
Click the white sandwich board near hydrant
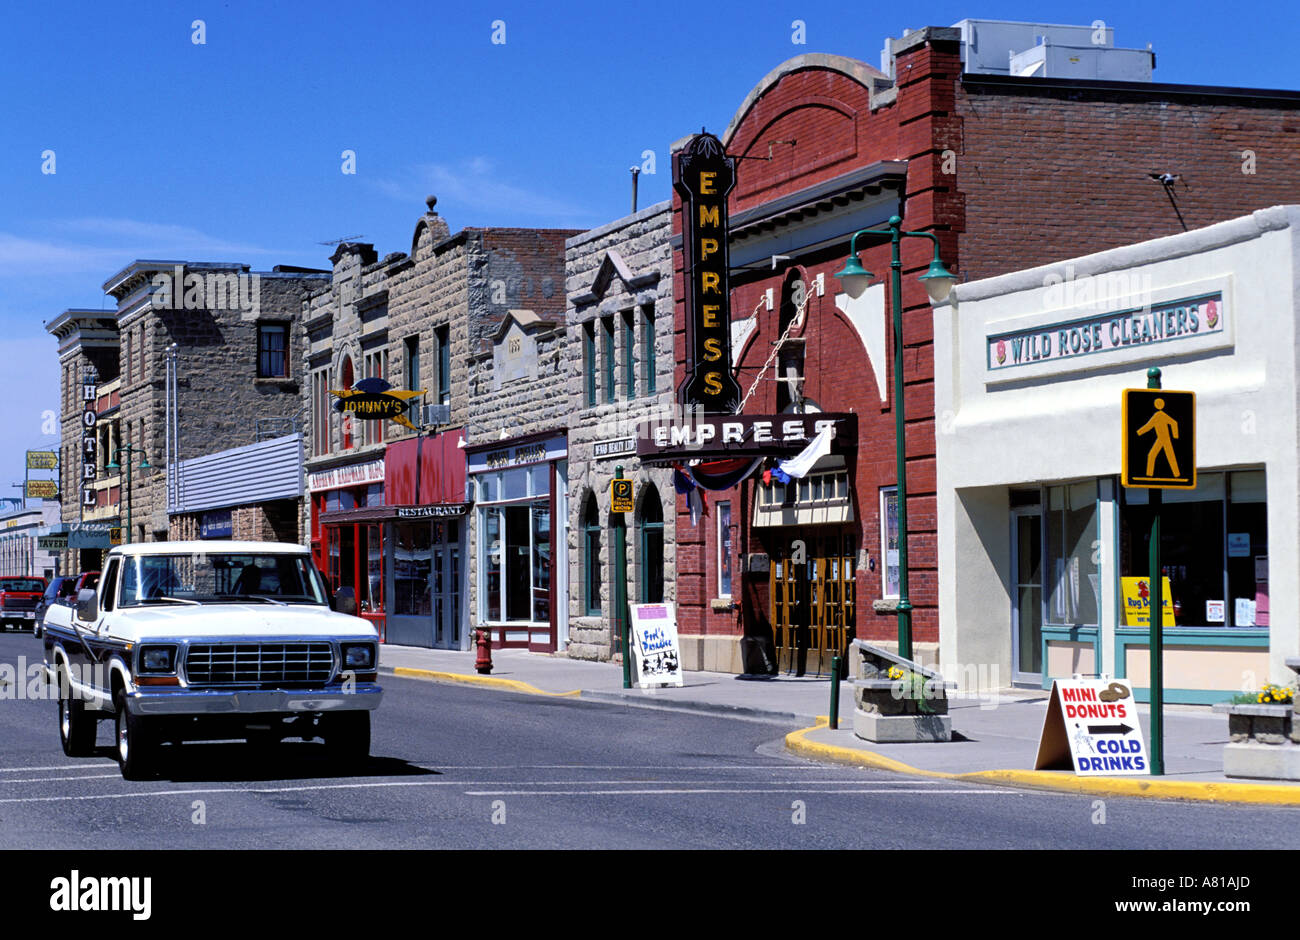[656, 644]
